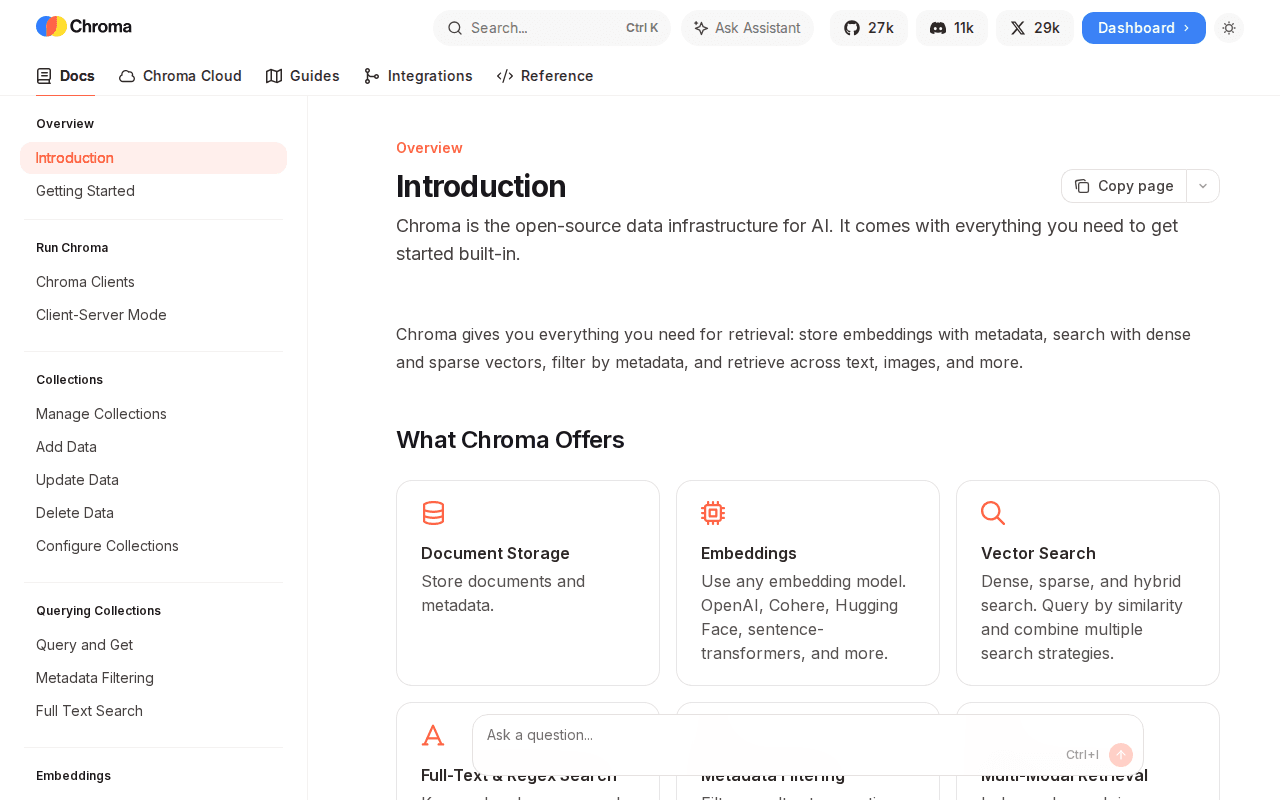Open Delete Data page
The image size is (1280, 800).
pyautogui.click(x=75, y=513)
